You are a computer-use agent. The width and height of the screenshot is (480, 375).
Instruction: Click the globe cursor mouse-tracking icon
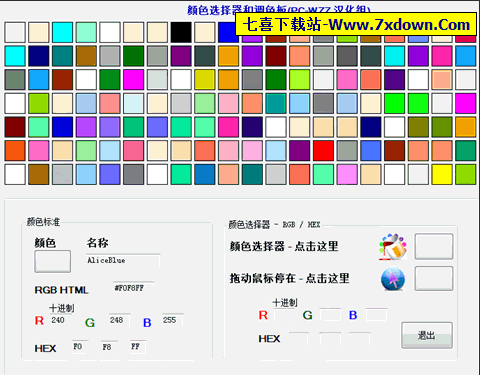click(393, 279)
